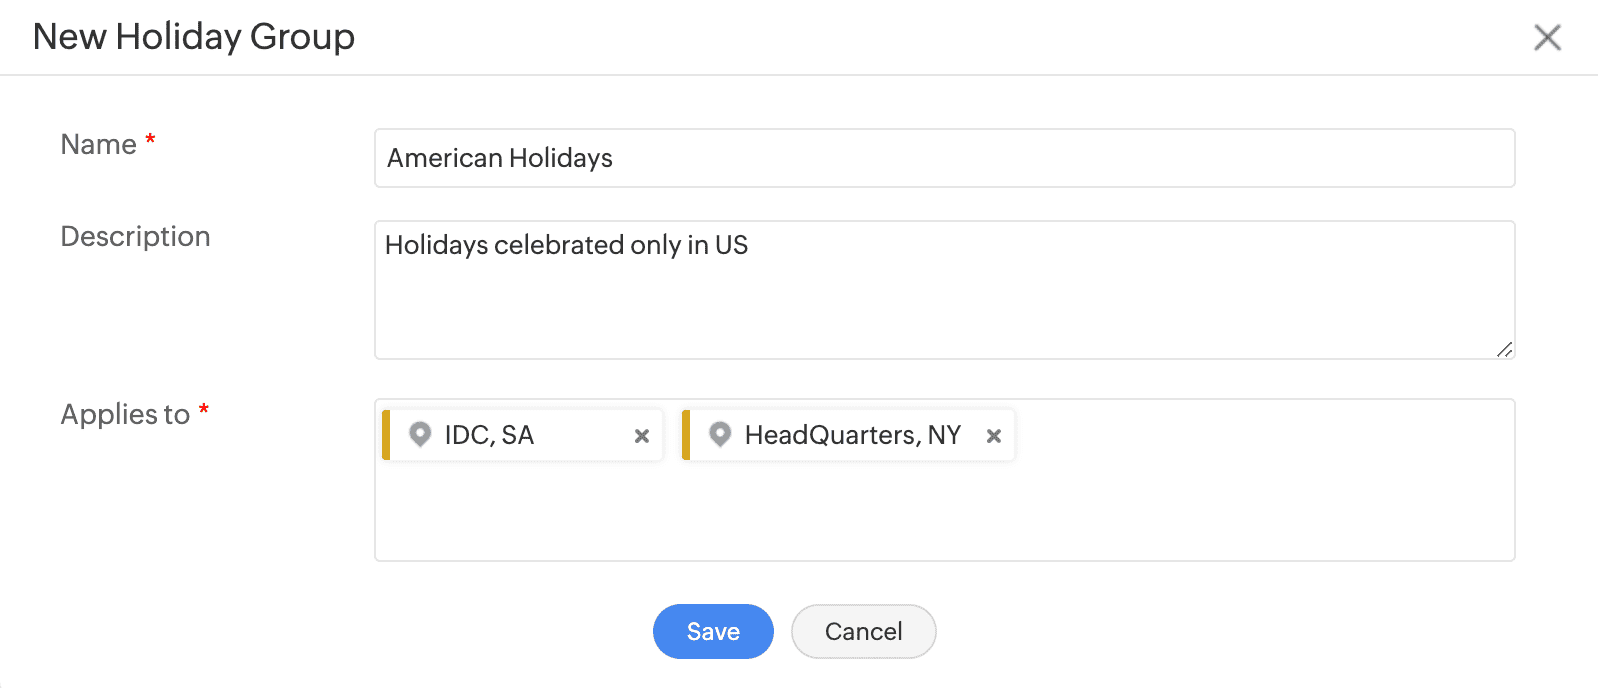This screenshot has height=688, width=1598.
Task: Click the yellow bar on HeadQuarters, NY tag
Action: [686, 435]
